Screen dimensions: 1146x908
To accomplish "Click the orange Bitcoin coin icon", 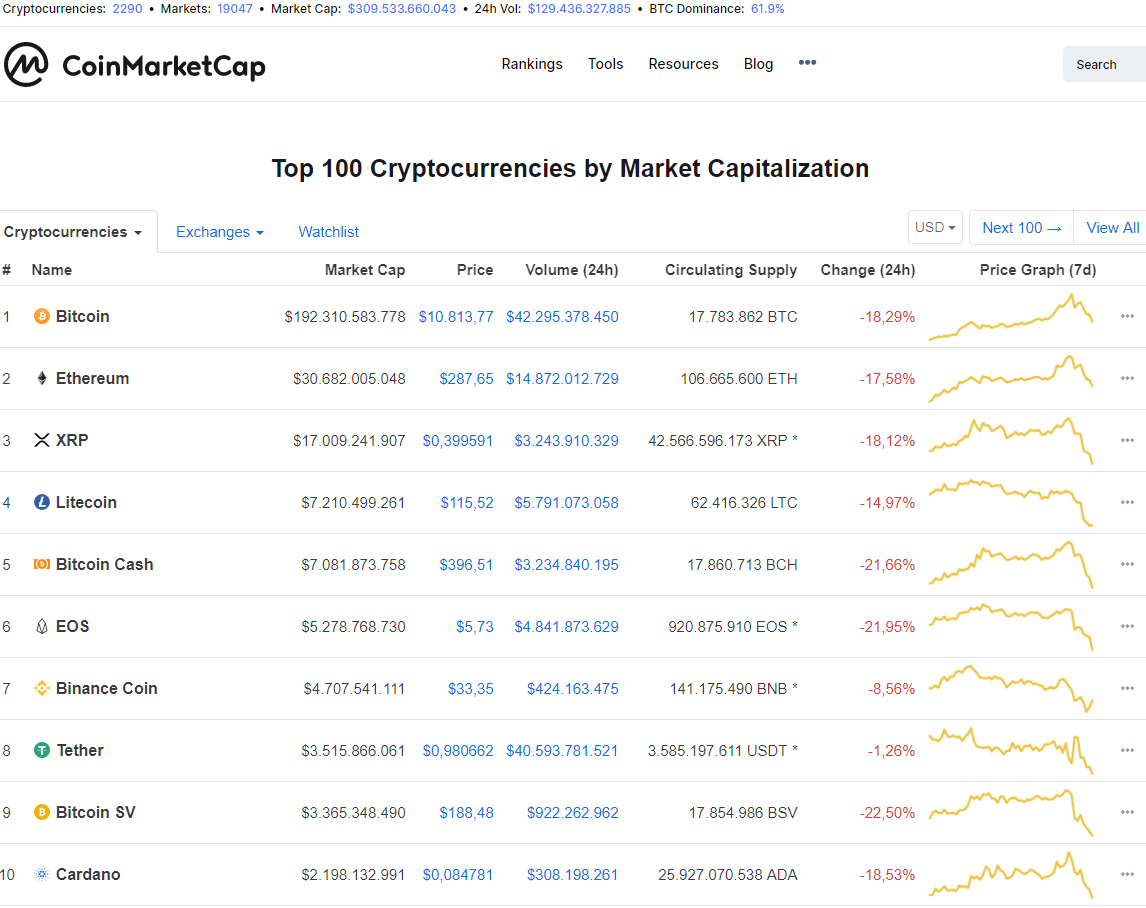I will 42,316.
